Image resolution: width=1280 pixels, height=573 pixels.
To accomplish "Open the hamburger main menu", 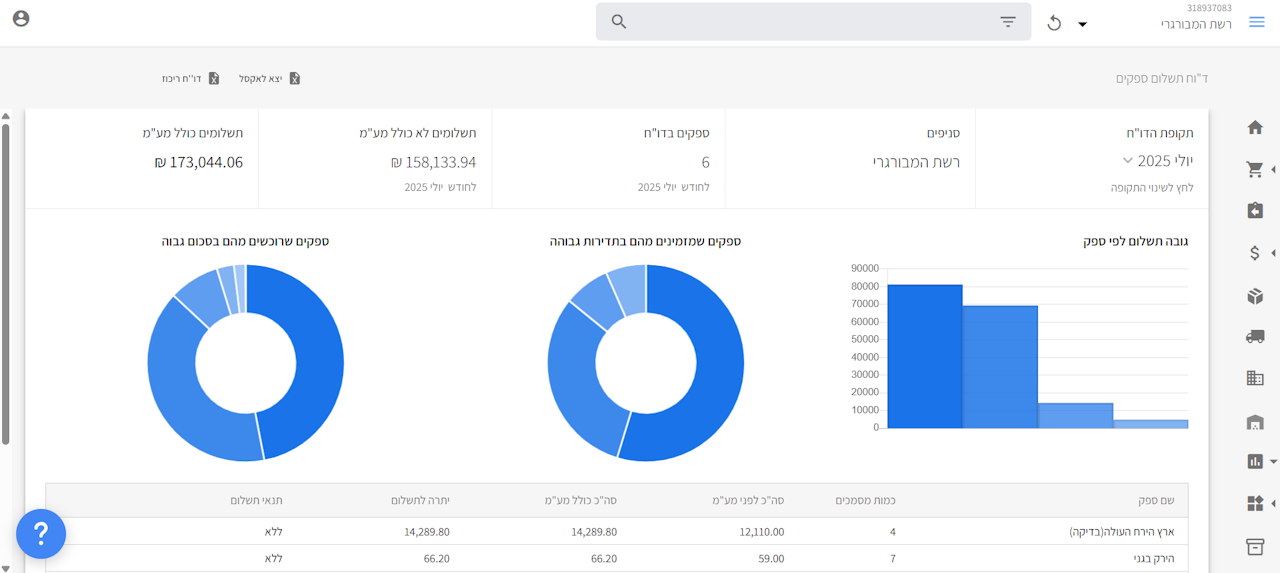I will click(1257, 22).
